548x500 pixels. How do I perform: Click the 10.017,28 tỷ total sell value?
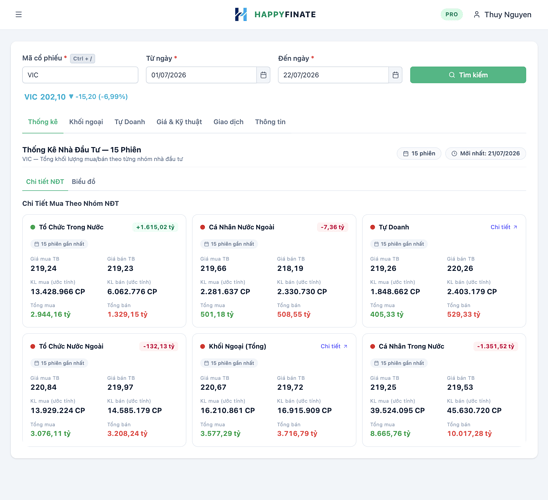469,434
